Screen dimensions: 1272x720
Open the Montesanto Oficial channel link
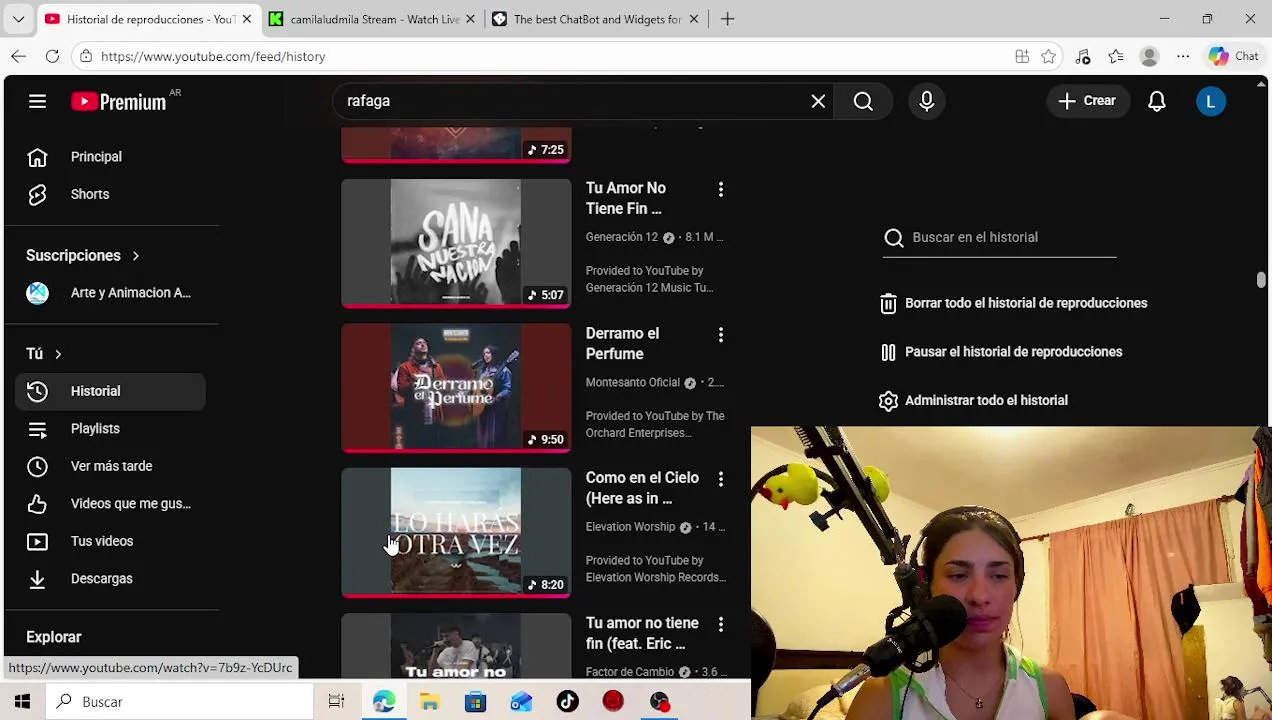(633, 382)
